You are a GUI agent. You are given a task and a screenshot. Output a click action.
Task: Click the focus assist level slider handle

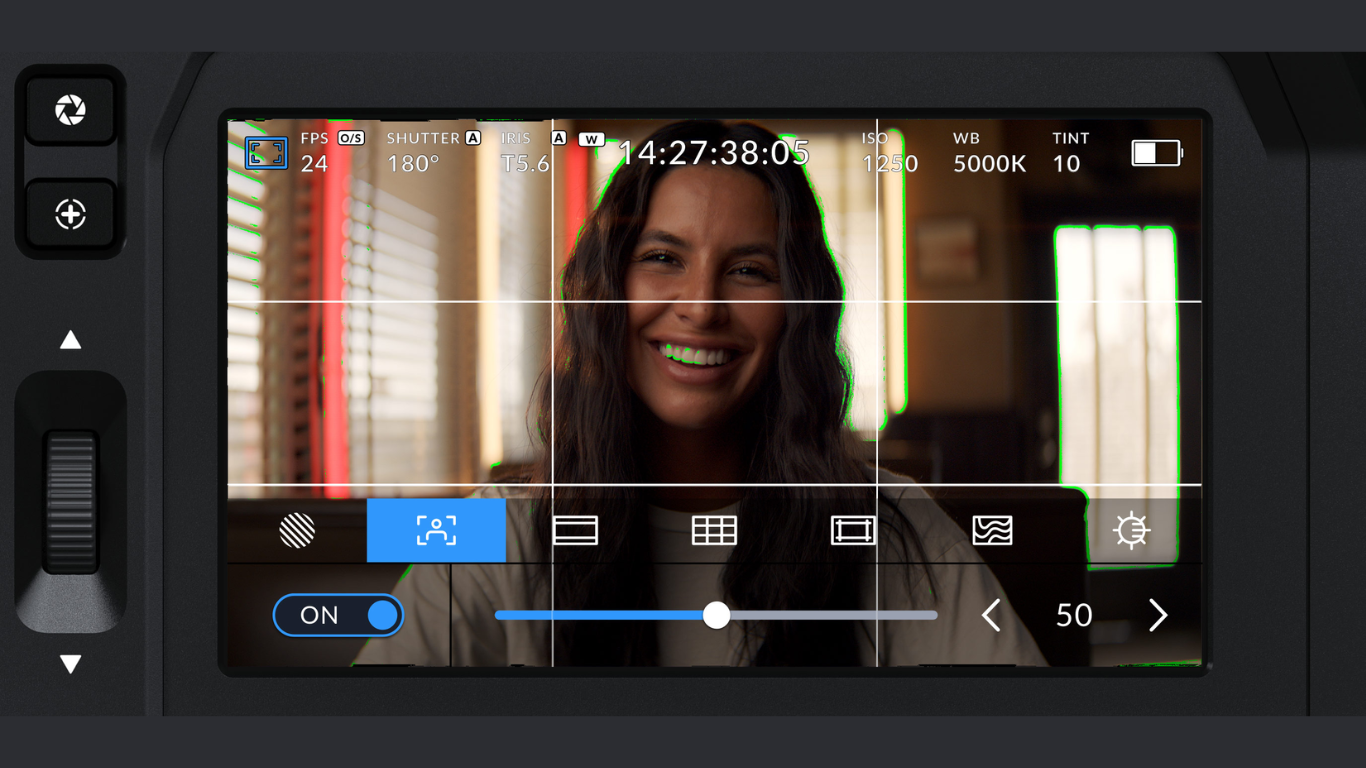716,615
